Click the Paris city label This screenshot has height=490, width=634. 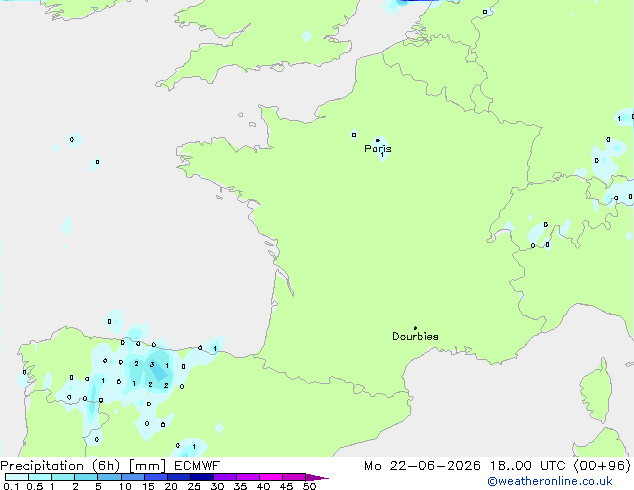coord(378,149)
